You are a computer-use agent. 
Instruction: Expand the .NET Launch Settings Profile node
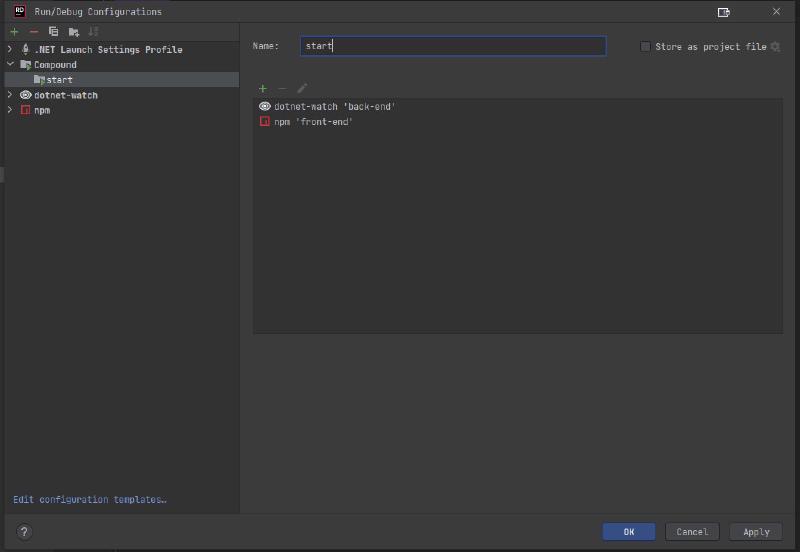point(10,49)
